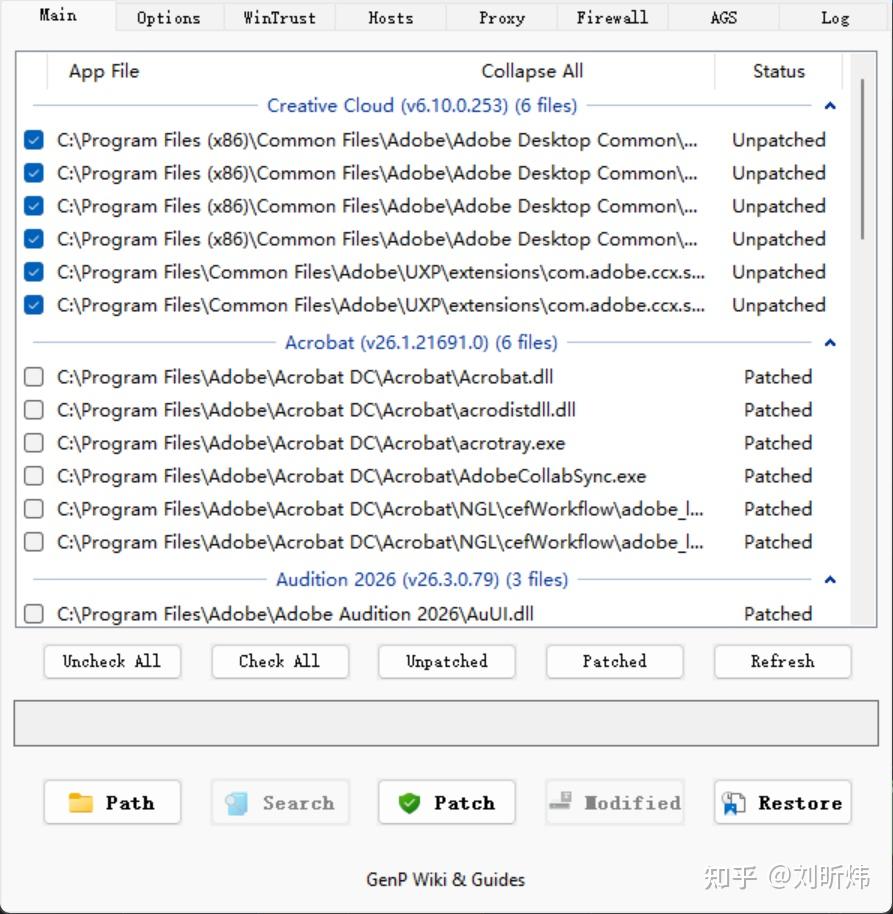Collapse the Acrobat group arrow
The image size is (893, 914).
click(830, 342)
